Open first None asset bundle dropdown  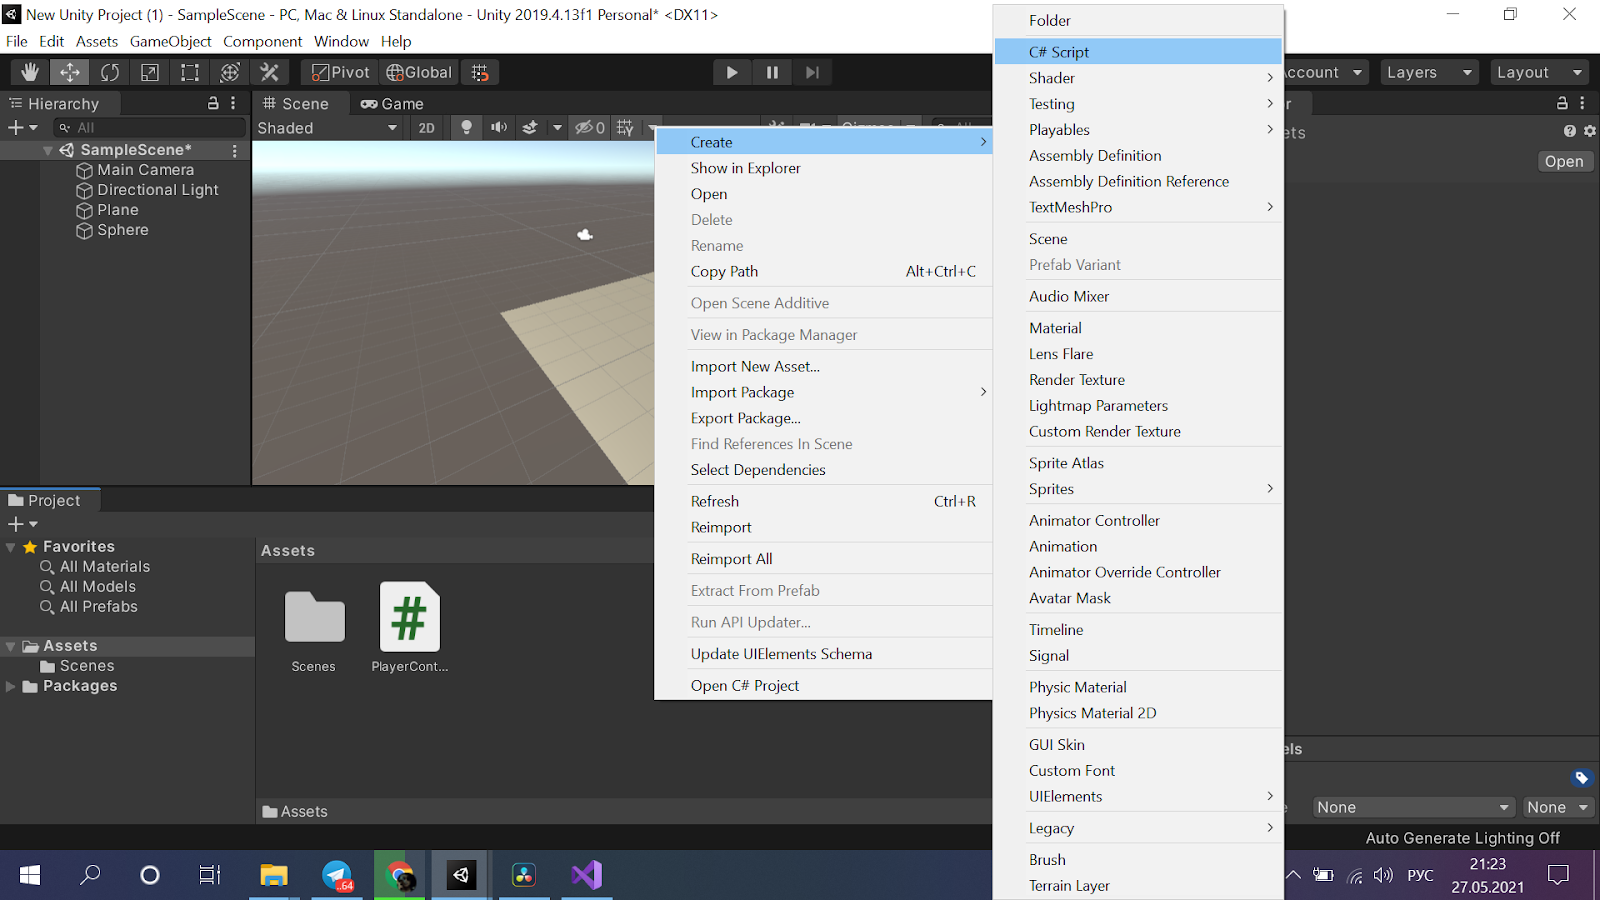coord(1414,807)
